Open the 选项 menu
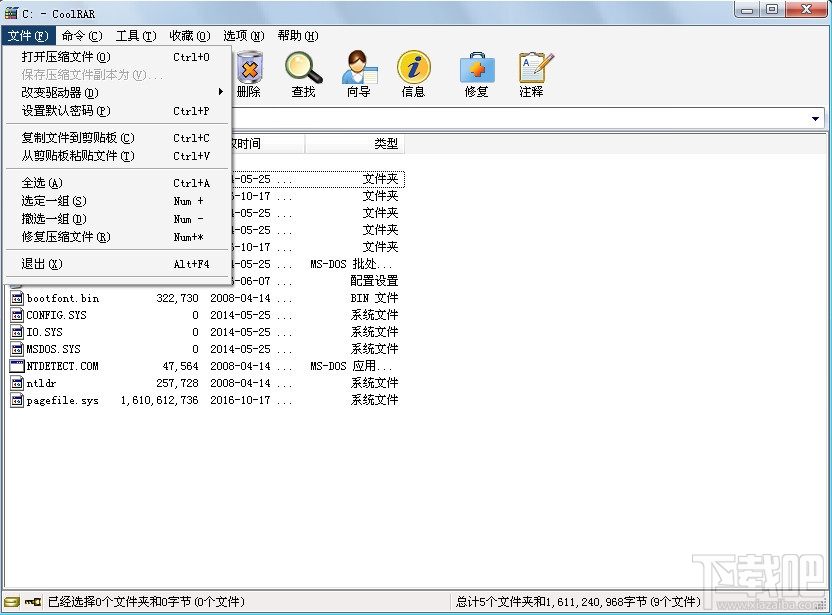Viewport: 832px width, 615px height. coord(243,35)
